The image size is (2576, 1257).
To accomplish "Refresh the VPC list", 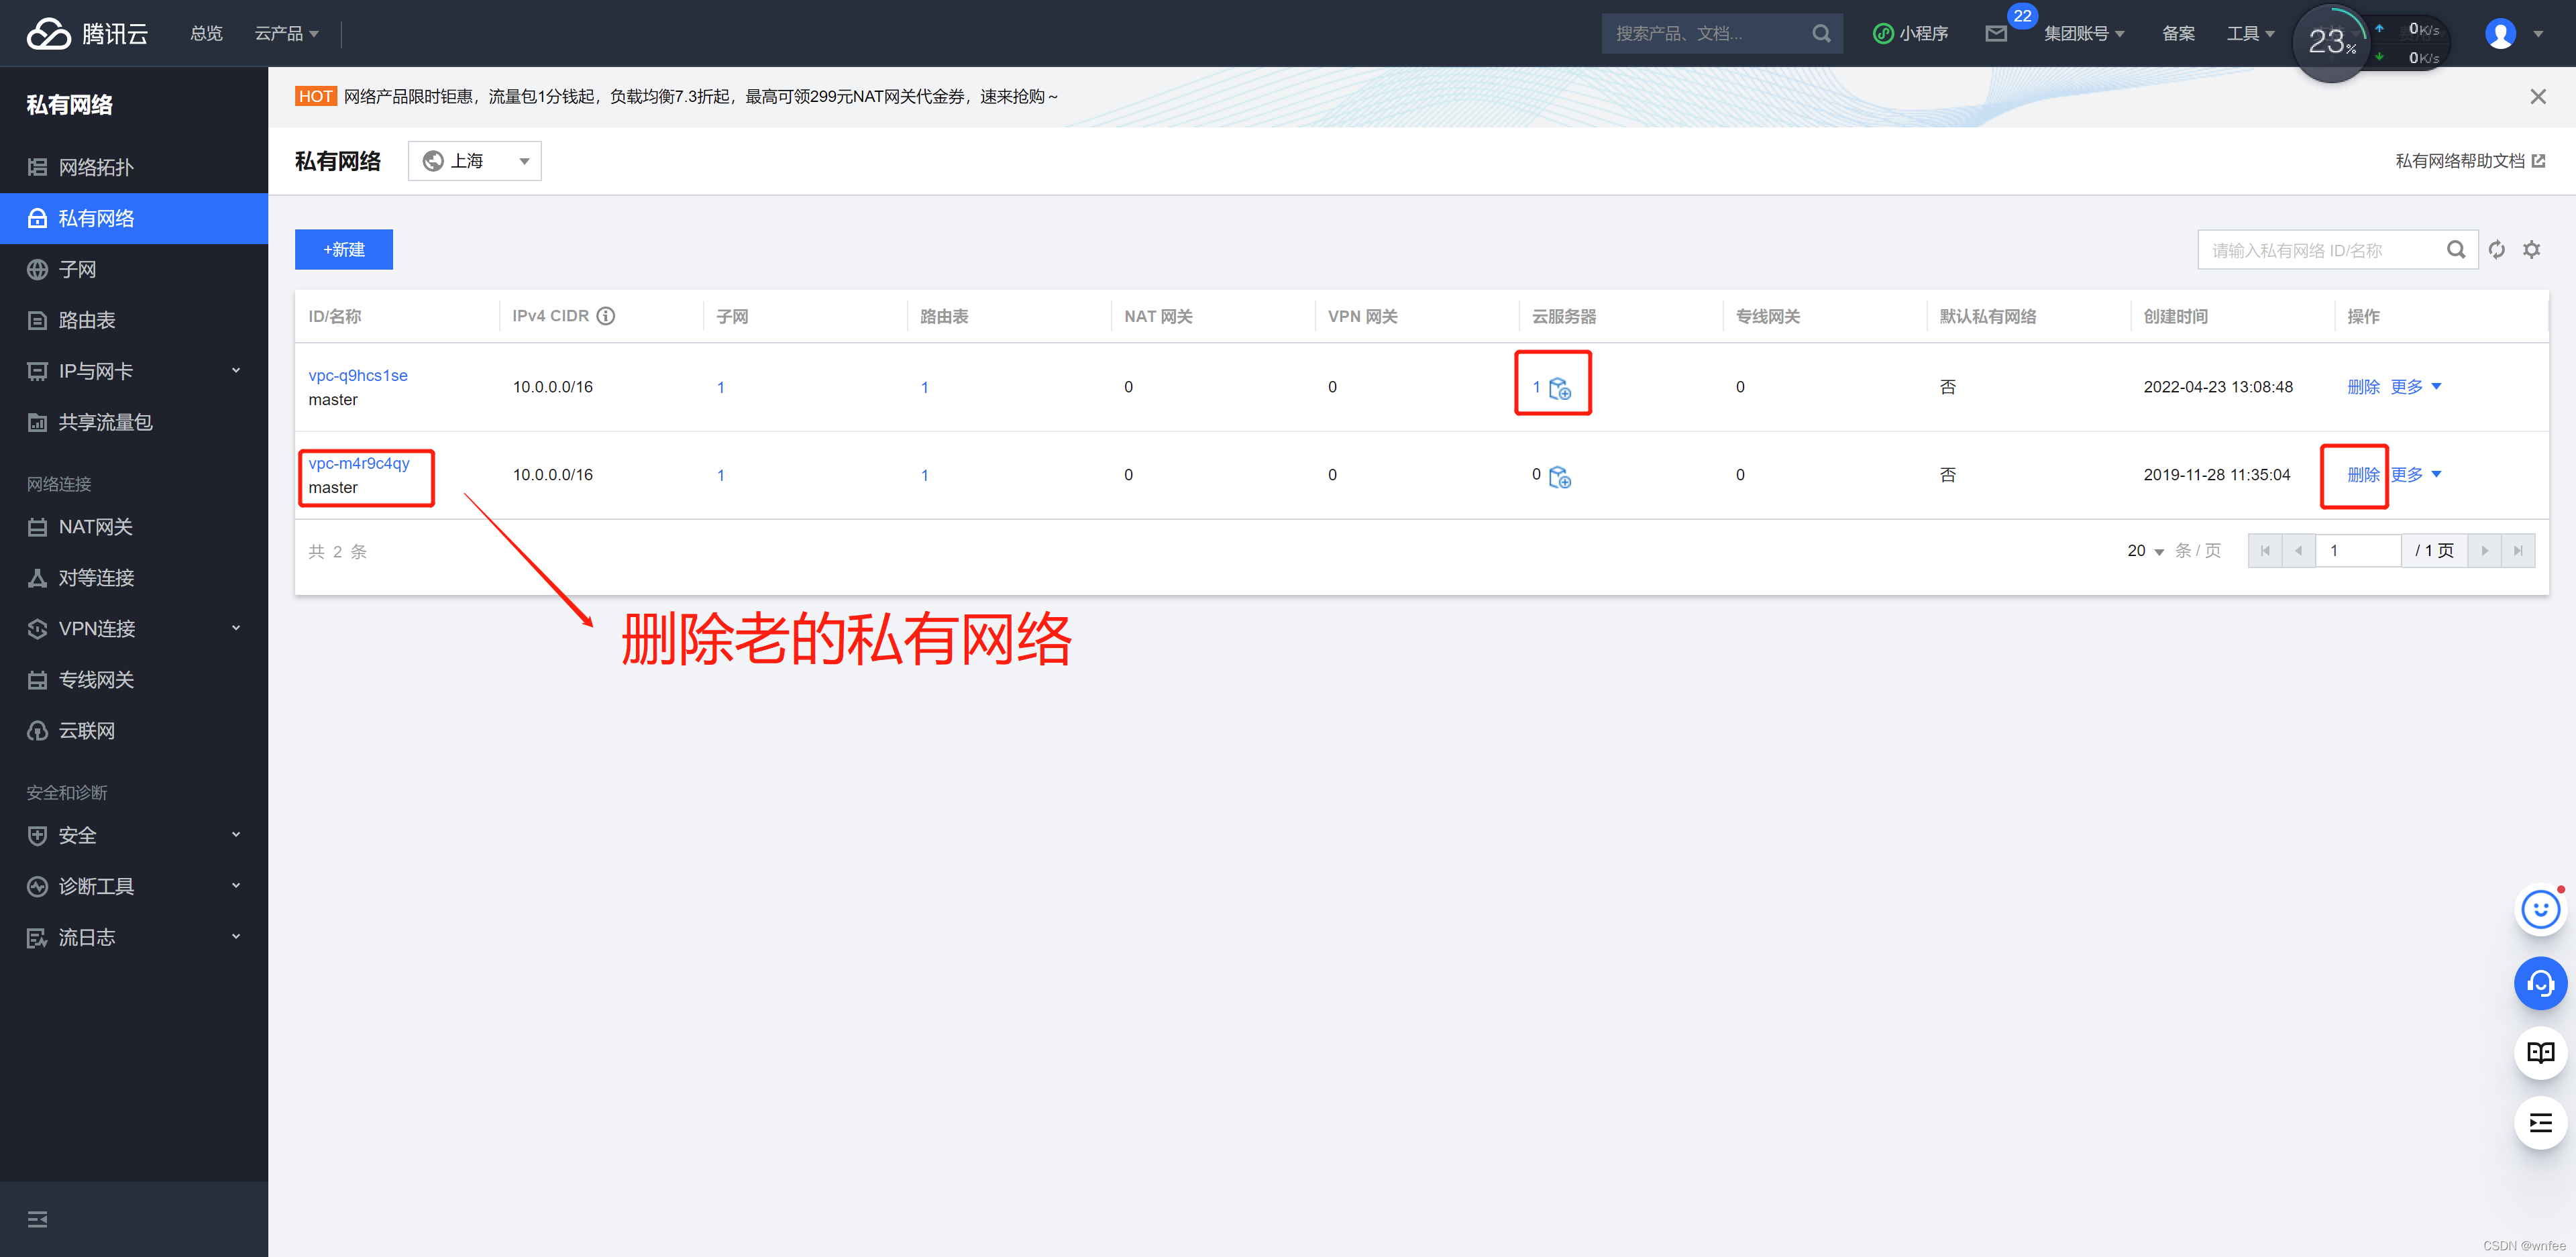I will (x=2496, y=249).
